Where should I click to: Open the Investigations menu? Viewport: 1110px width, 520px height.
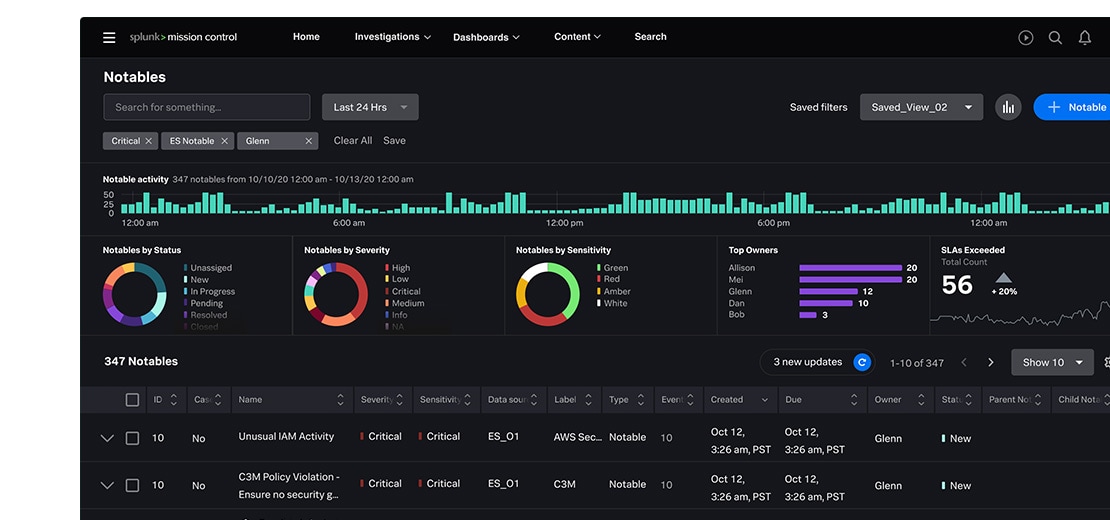pos(392,37)
